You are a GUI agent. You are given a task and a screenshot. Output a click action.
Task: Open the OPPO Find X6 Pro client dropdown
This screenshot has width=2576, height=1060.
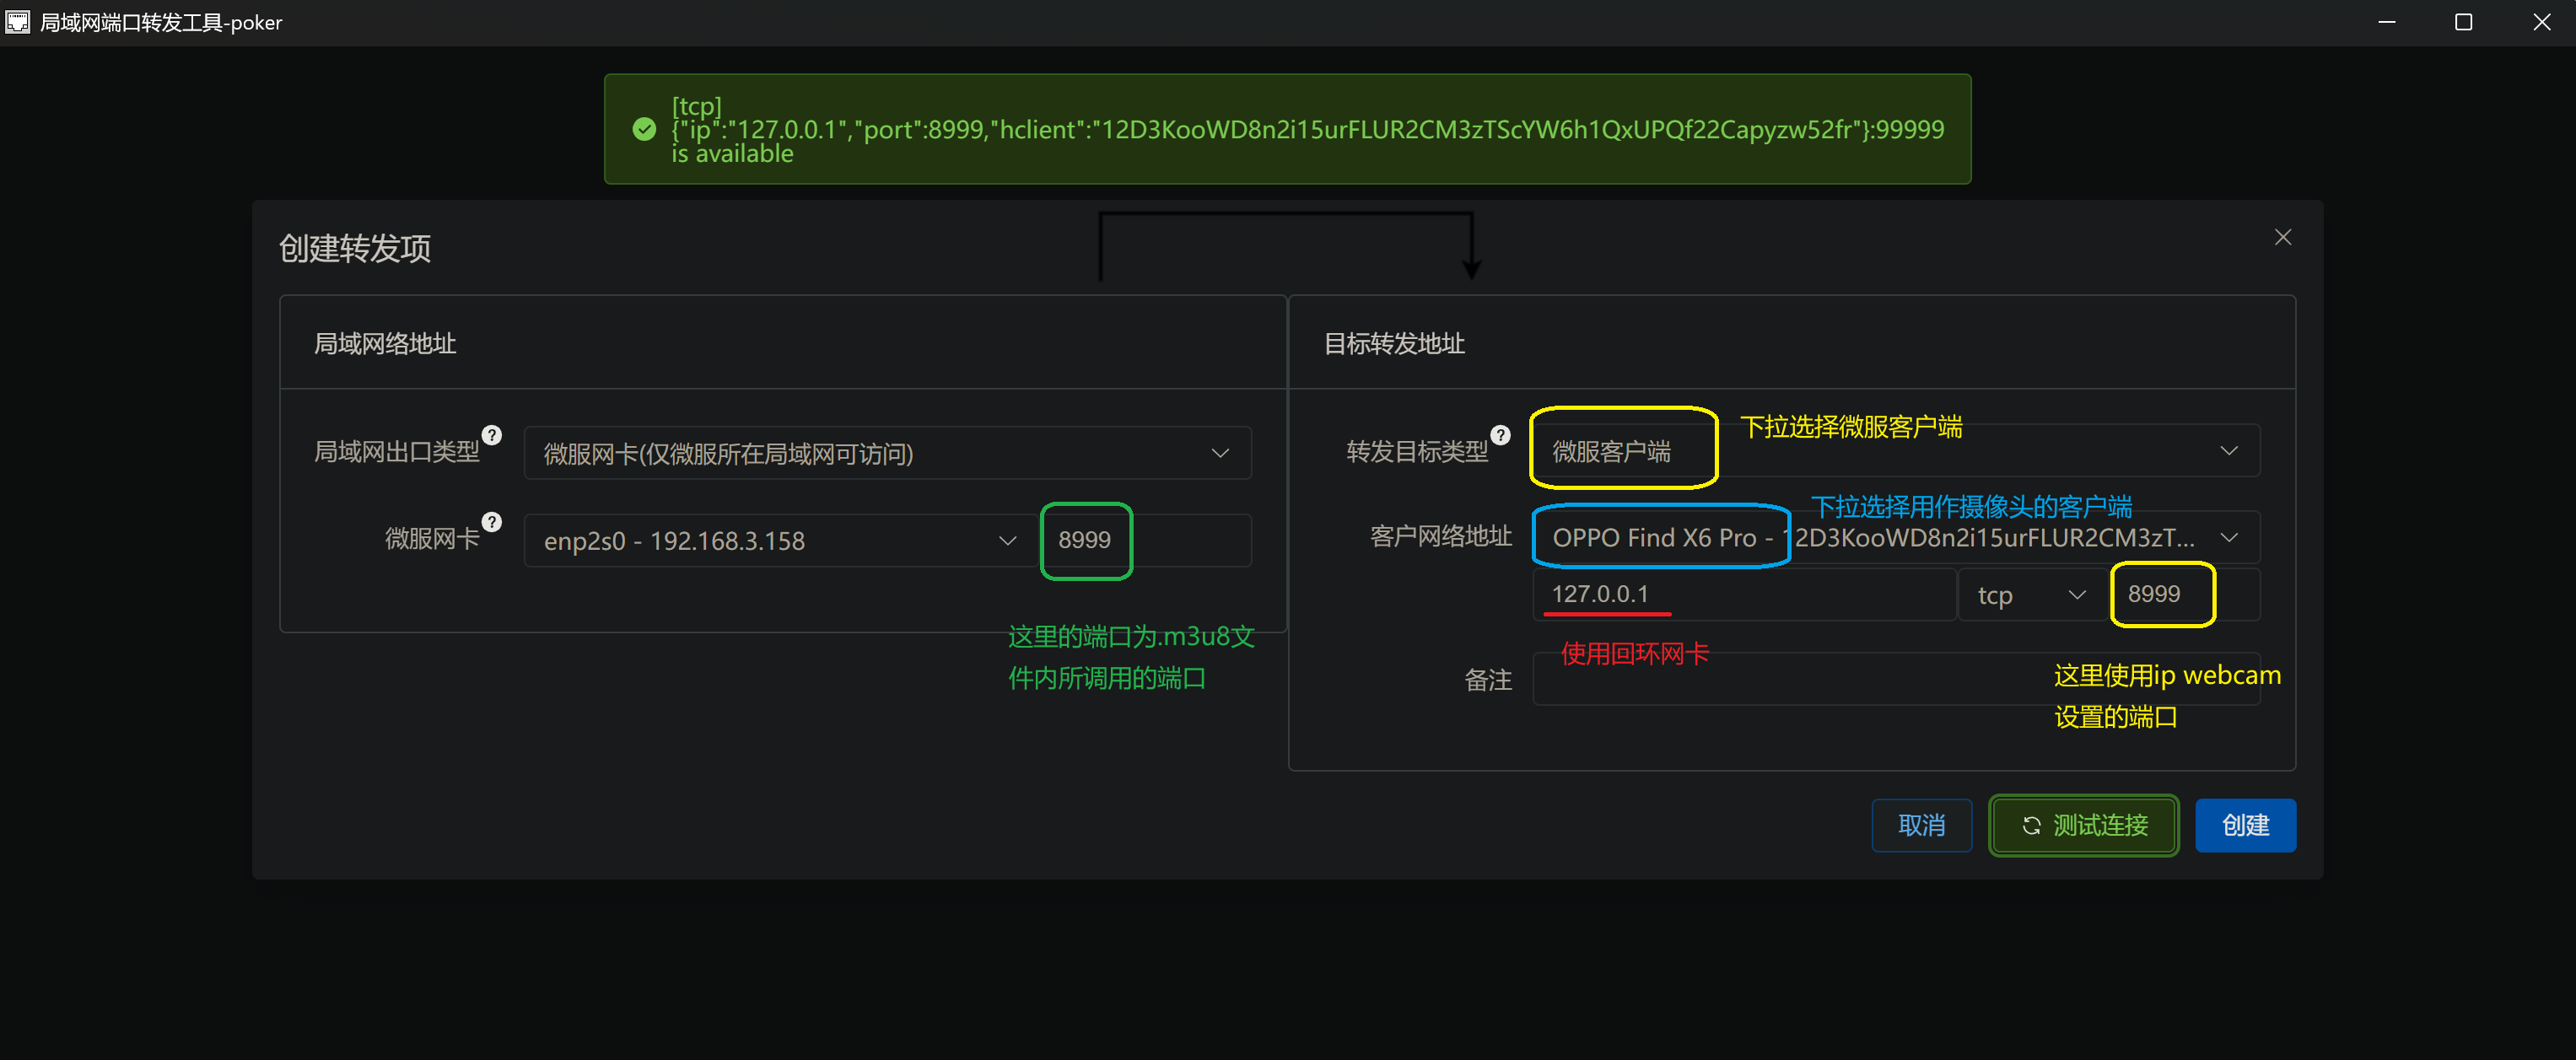tap(1896, 538)
